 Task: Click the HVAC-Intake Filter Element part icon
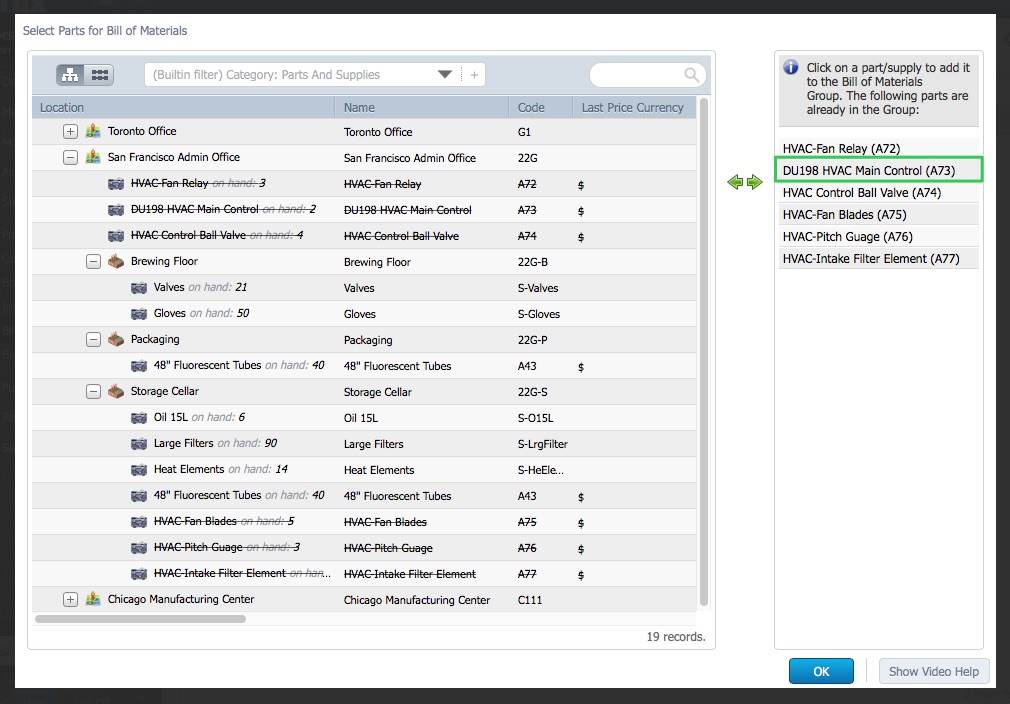pyautogui.click(x=139, y=573)
